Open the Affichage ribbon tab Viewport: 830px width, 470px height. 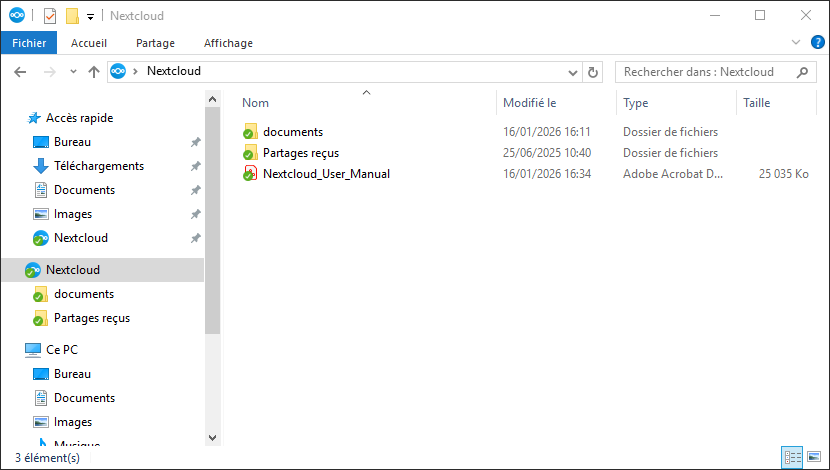pos(228,43)
